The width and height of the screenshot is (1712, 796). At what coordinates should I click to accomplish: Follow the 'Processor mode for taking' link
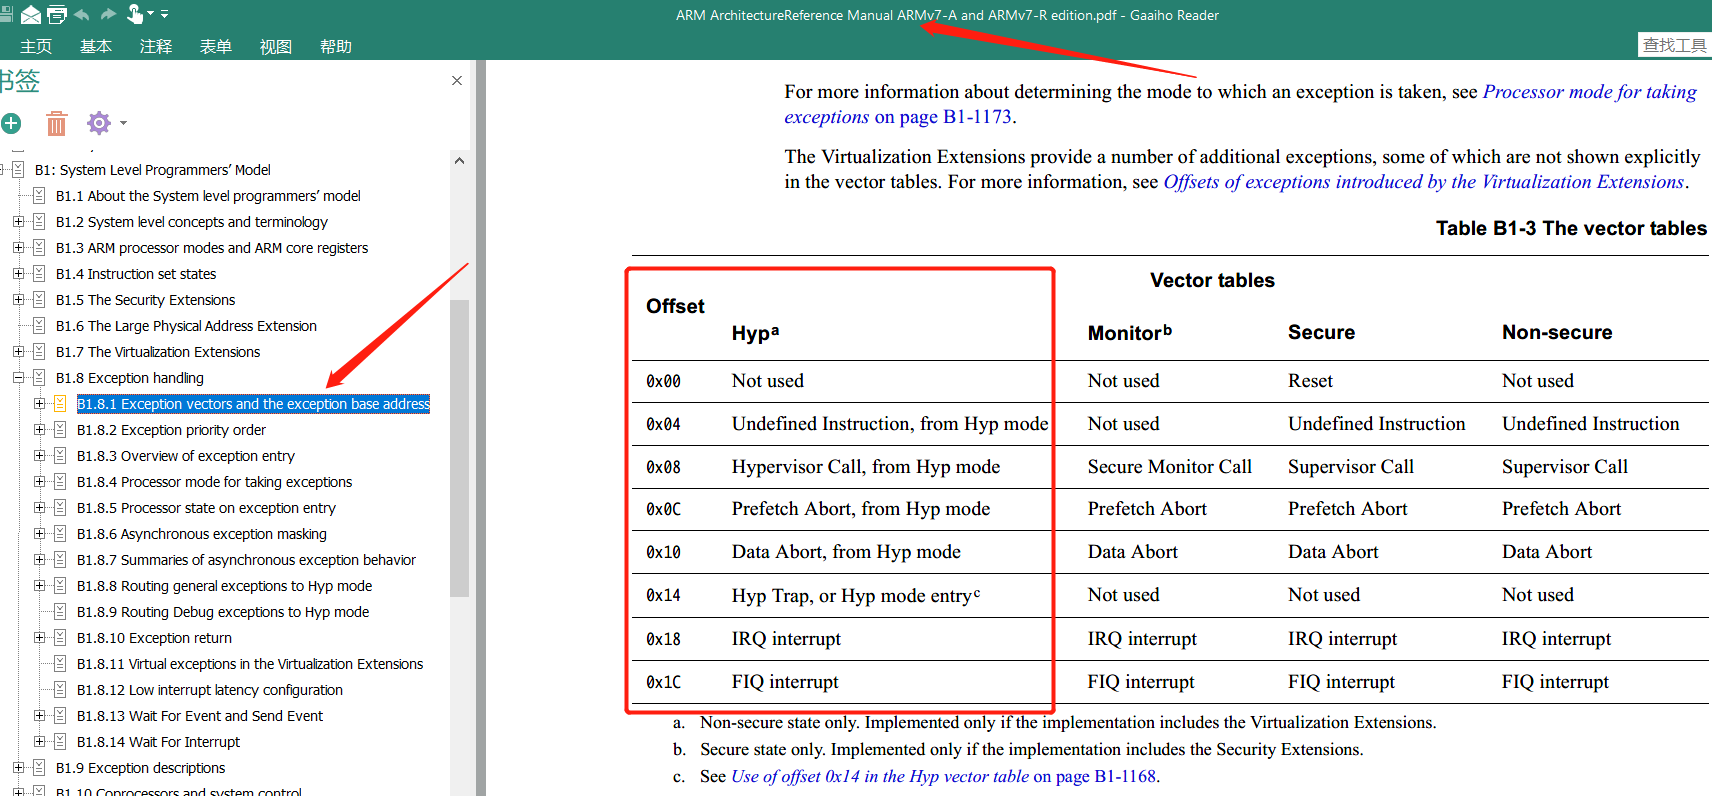[x=1590, y=92]
